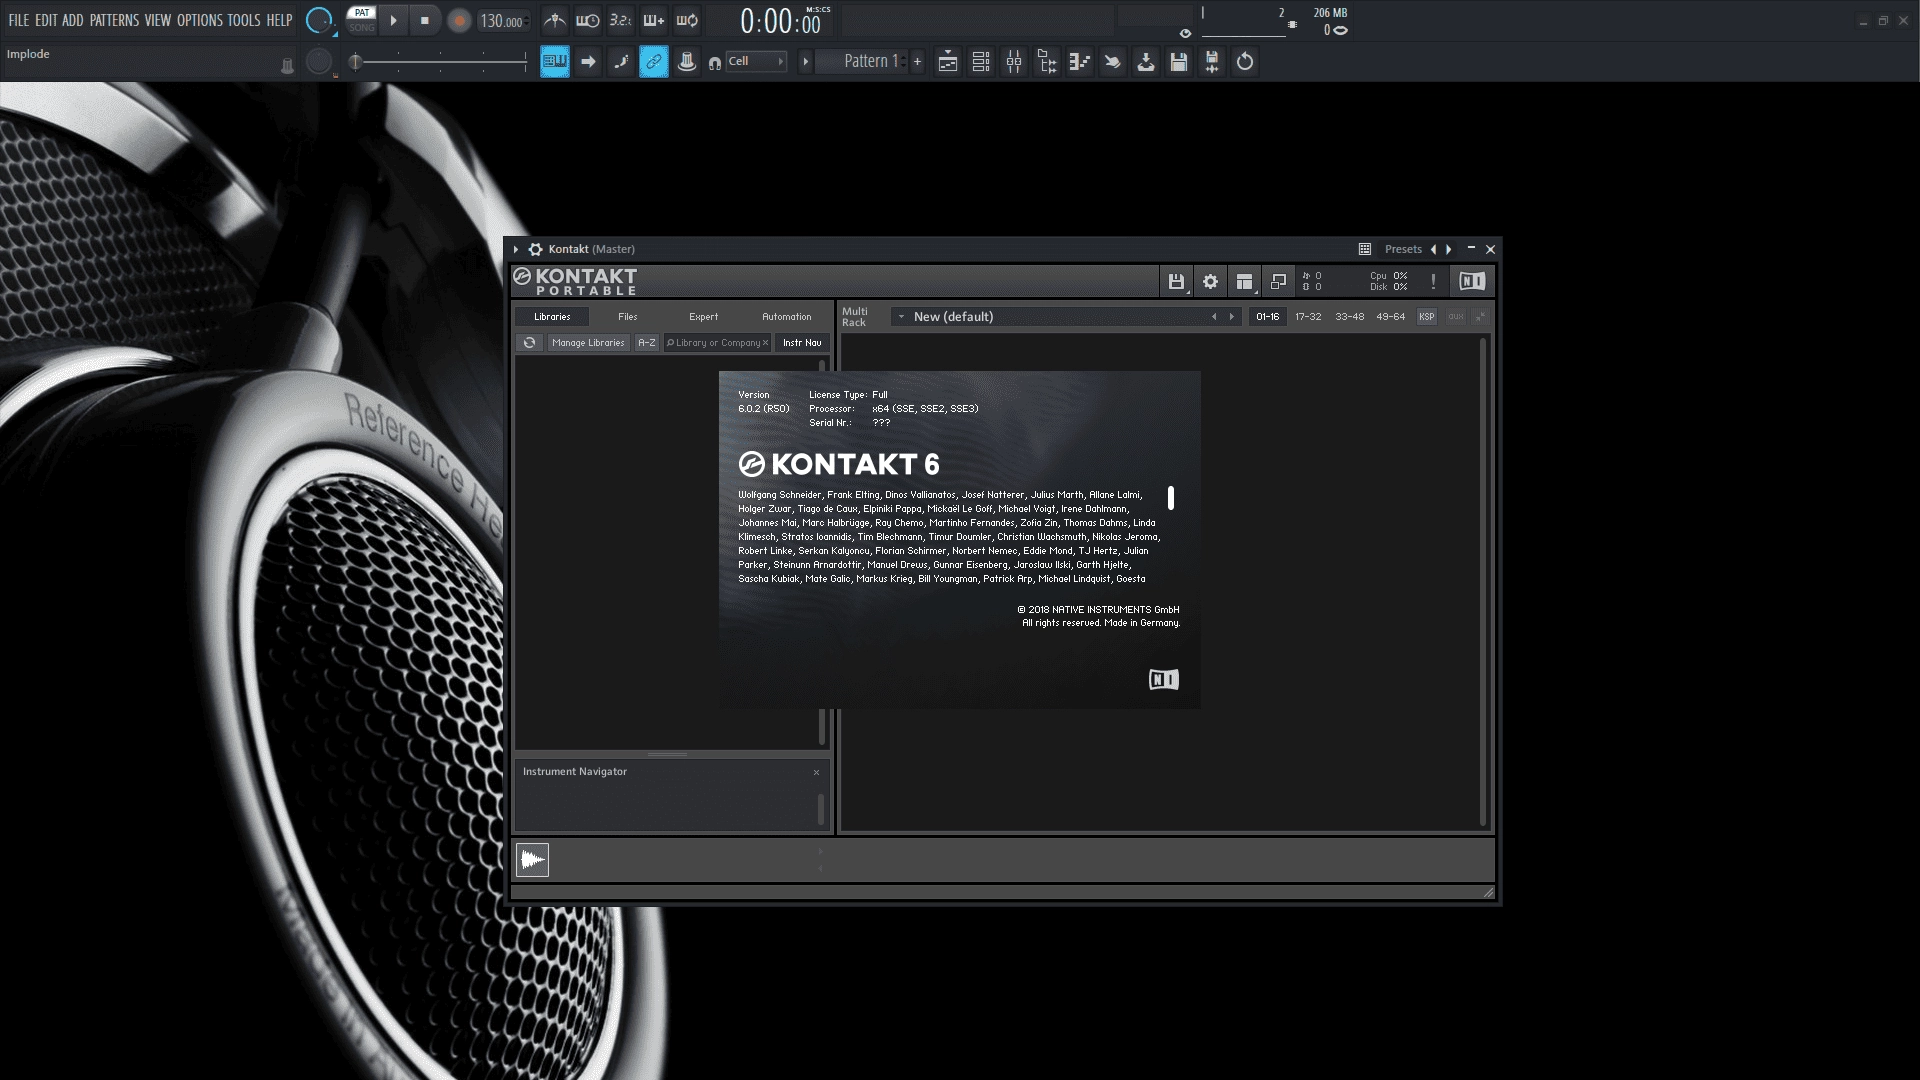Switch to Expert tab
The width and height of the screenshot is (1920, 1080).
pyautogui.click(x=704, y=317)
